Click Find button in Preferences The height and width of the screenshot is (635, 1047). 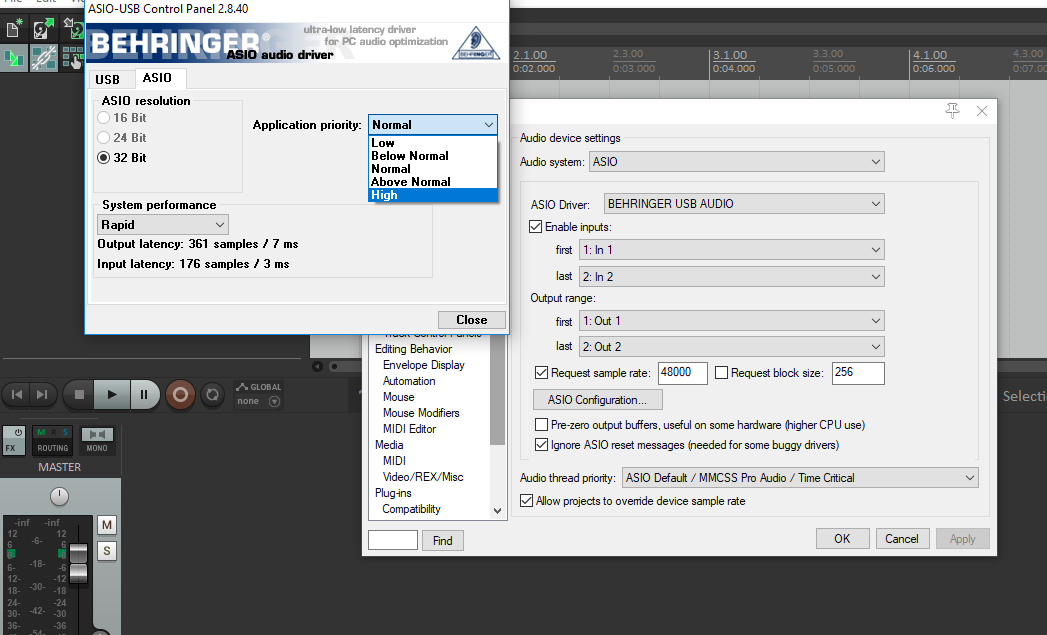coord(443,541)
